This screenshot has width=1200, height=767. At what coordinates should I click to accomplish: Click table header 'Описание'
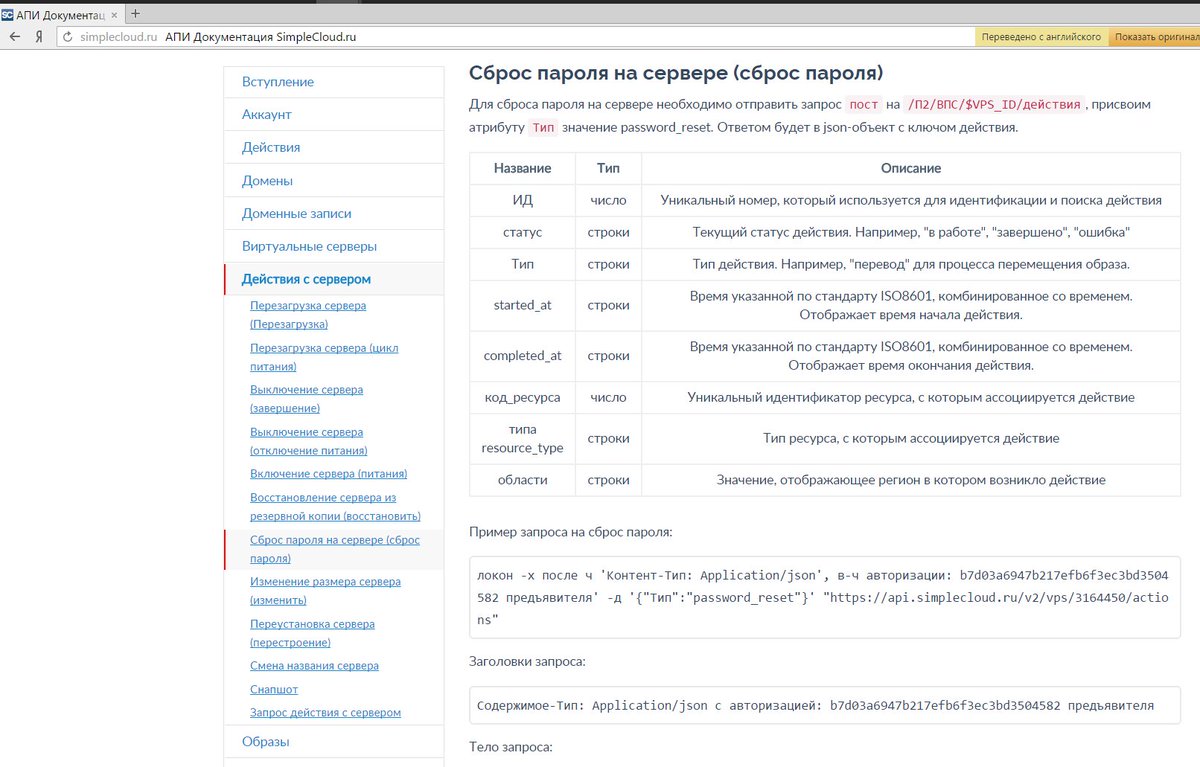tap(911, 168)
